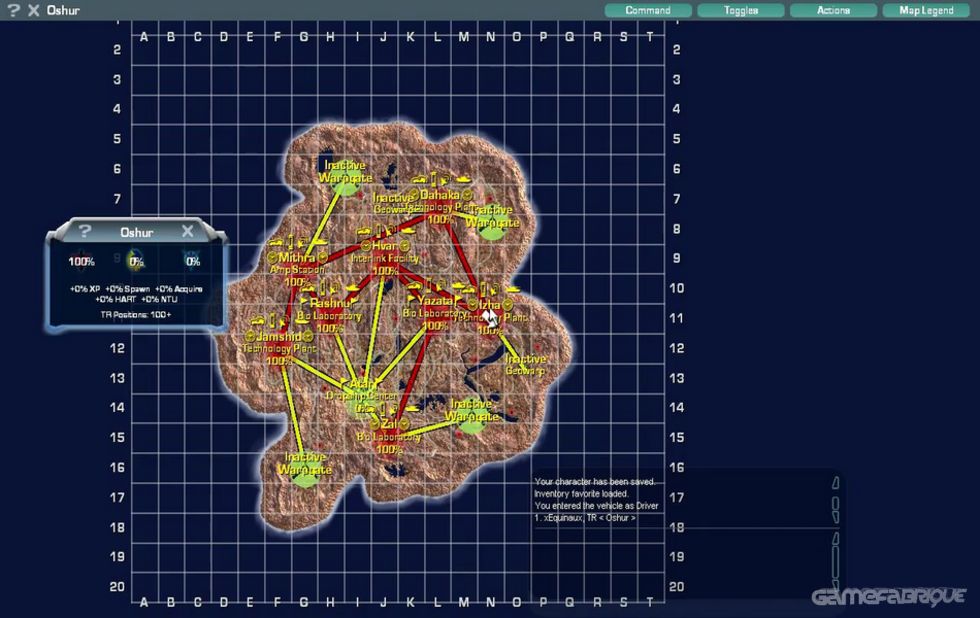The height and width of the screenshot is (618, 980).
Task: Click the Inactive Warpgate east of Dahaka
Action: tap(492, 216)
